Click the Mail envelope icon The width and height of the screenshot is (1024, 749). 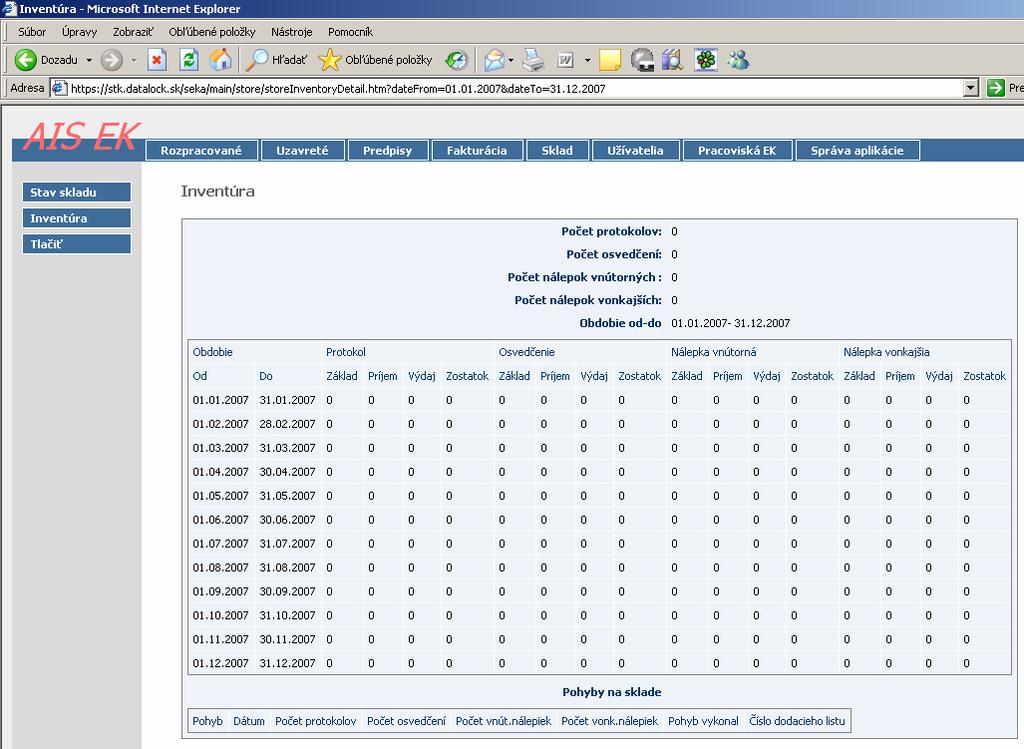click(x=494, y=60)
